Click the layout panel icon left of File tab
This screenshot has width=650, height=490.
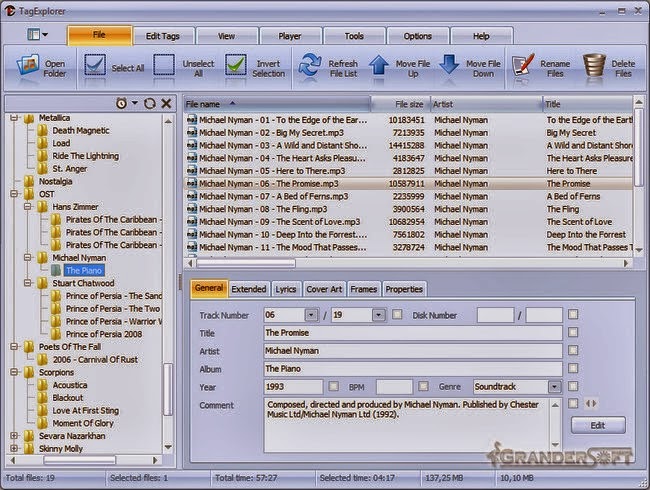pyautogui.click(x=34, y=34)
